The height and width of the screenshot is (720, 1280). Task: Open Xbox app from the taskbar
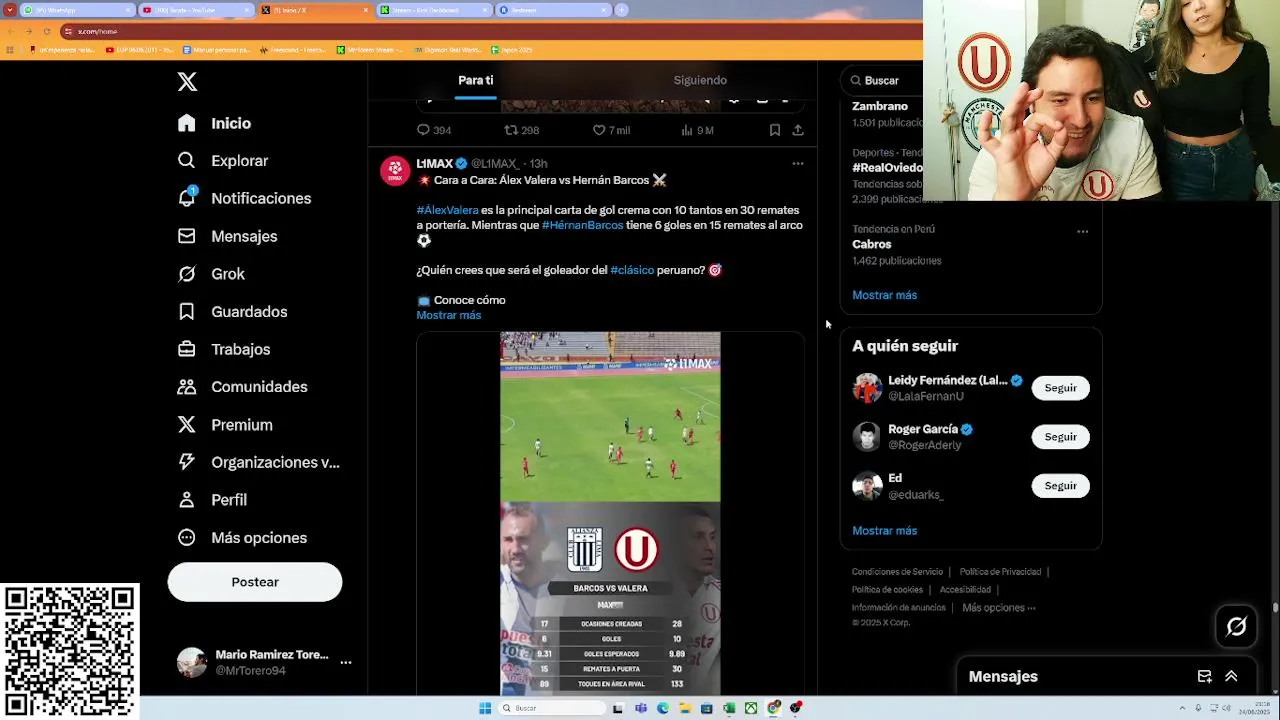(x=751, y=708)
